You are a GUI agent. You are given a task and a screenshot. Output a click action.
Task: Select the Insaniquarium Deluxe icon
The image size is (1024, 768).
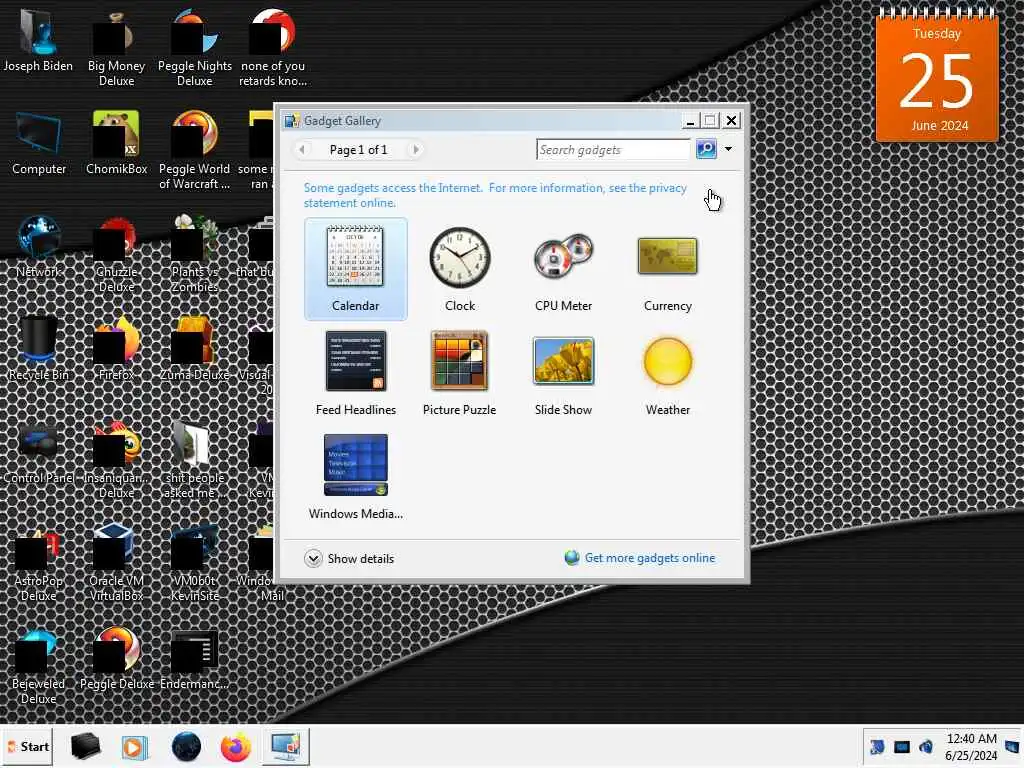click(116, 460)
